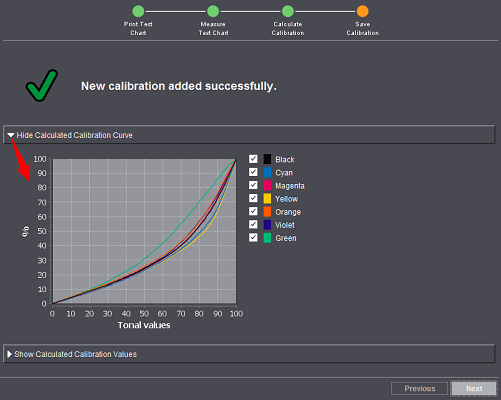
Task: Click the Measure Test Chart step label
Action: click(x=213, y=29)
